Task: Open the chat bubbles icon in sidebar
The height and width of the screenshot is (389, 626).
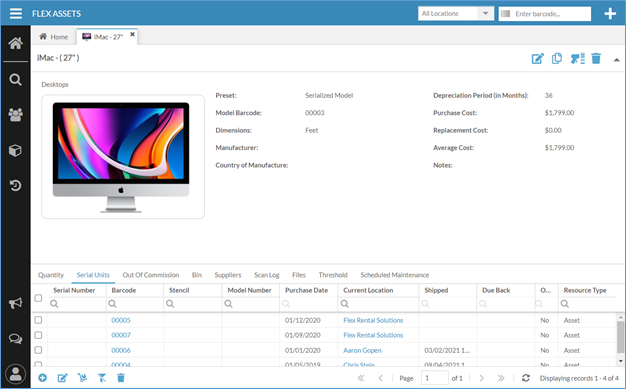Action: pos(16,339)
